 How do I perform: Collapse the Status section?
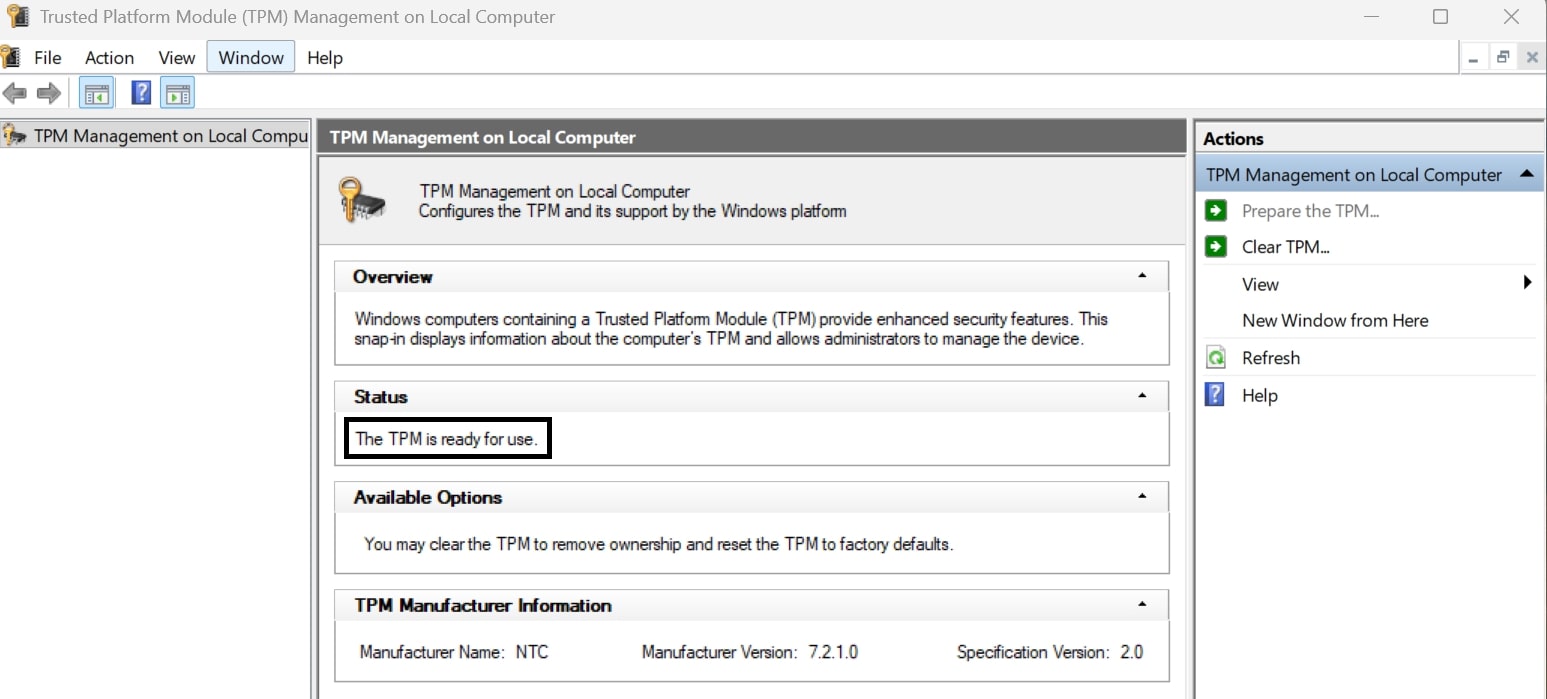pyautogui.click(x=1142, y=396)
